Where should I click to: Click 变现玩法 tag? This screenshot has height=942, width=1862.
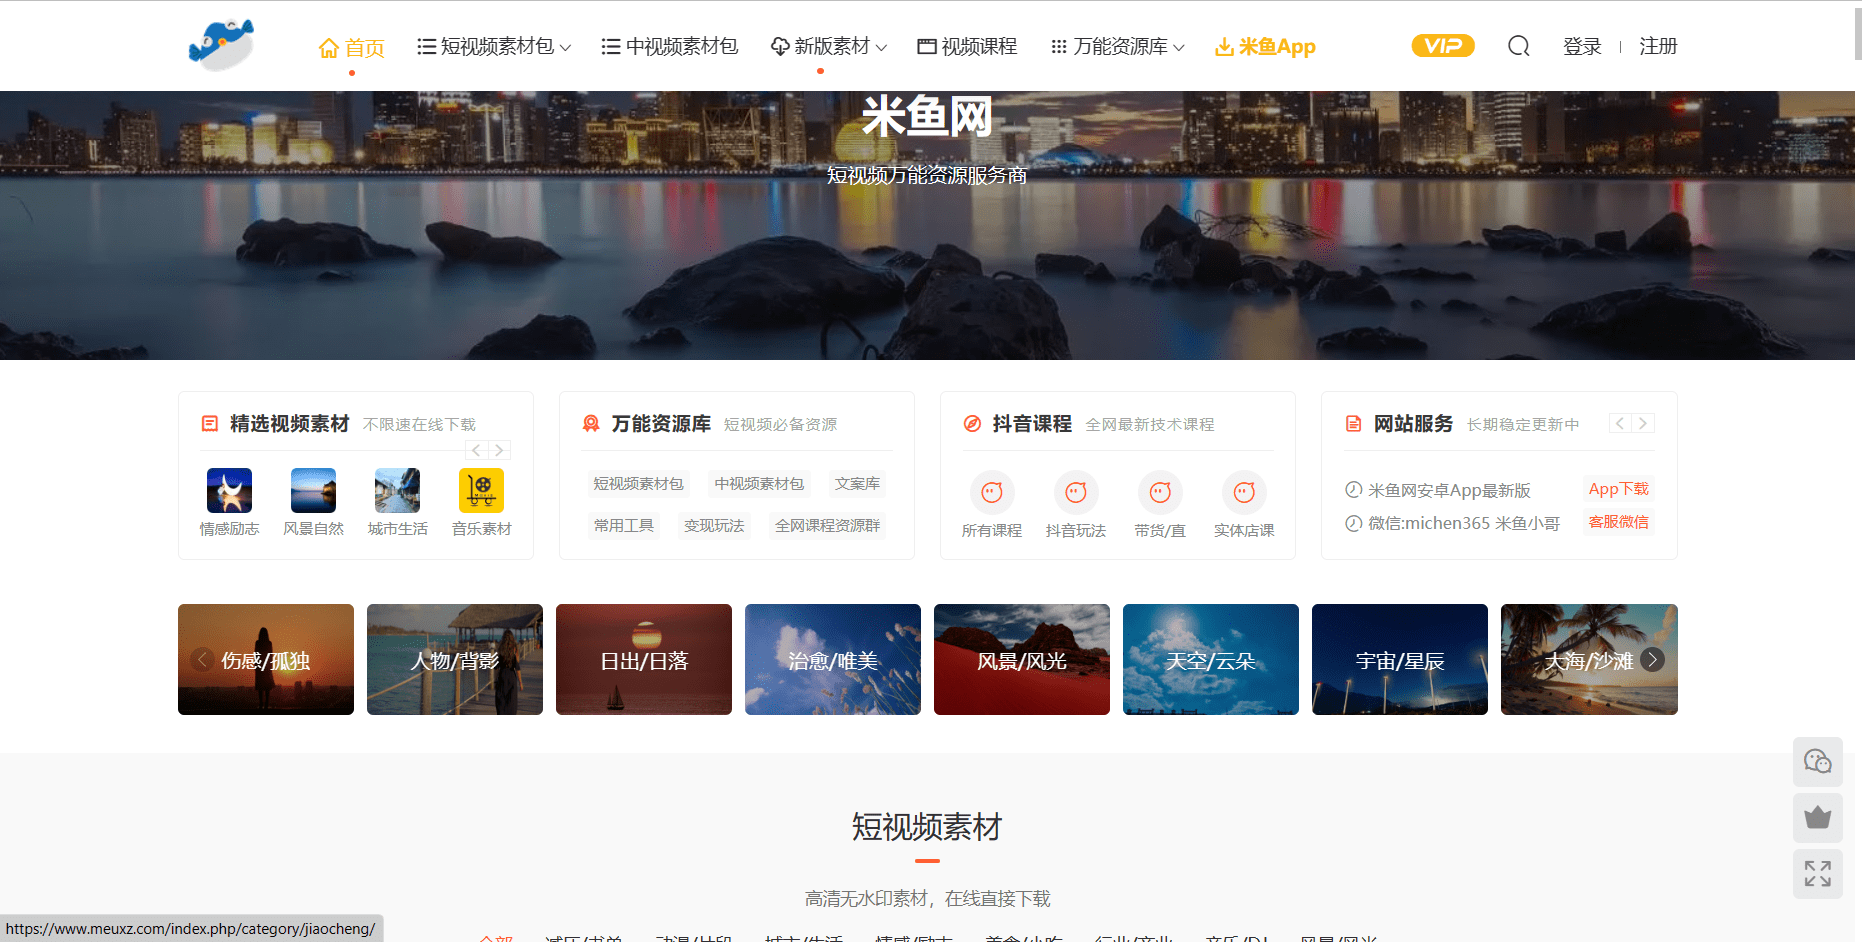click(x=714, y=526)
